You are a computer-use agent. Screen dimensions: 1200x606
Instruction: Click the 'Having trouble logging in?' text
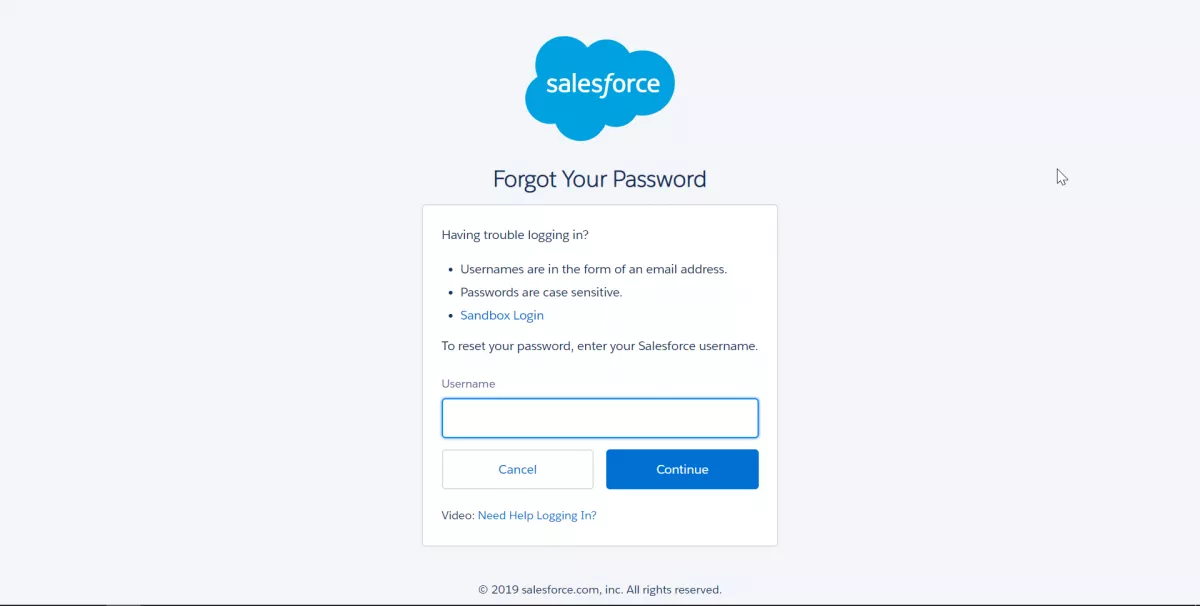coord(515,235)
